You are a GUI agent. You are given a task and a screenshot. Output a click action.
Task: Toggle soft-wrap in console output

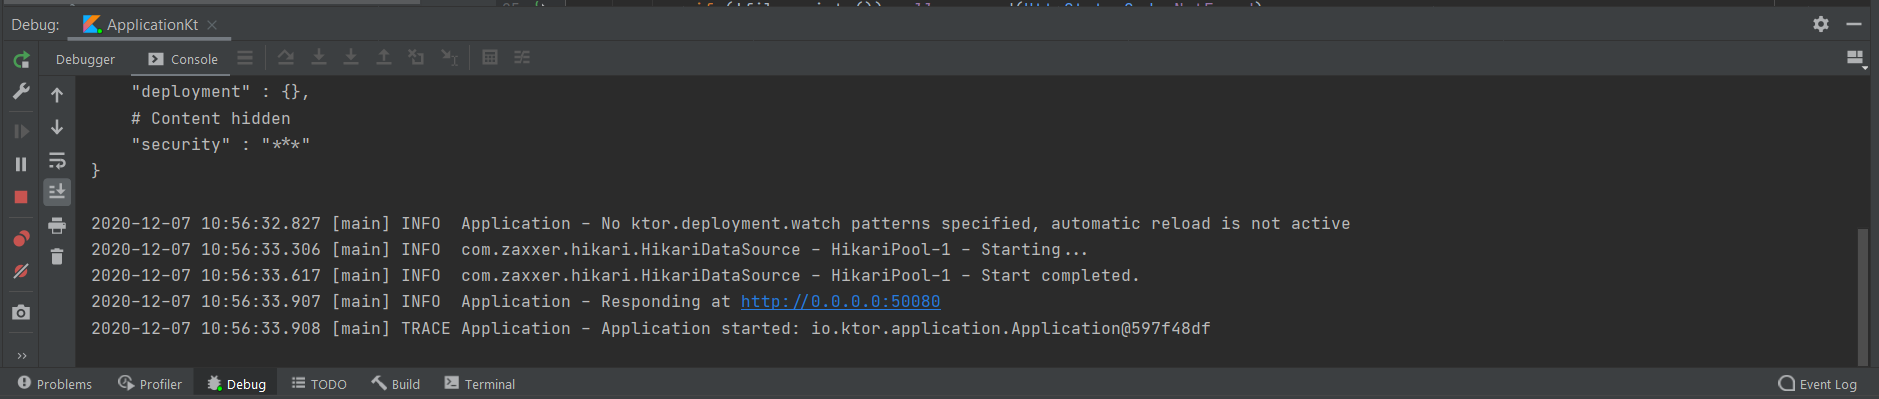(x=57, y=161)
